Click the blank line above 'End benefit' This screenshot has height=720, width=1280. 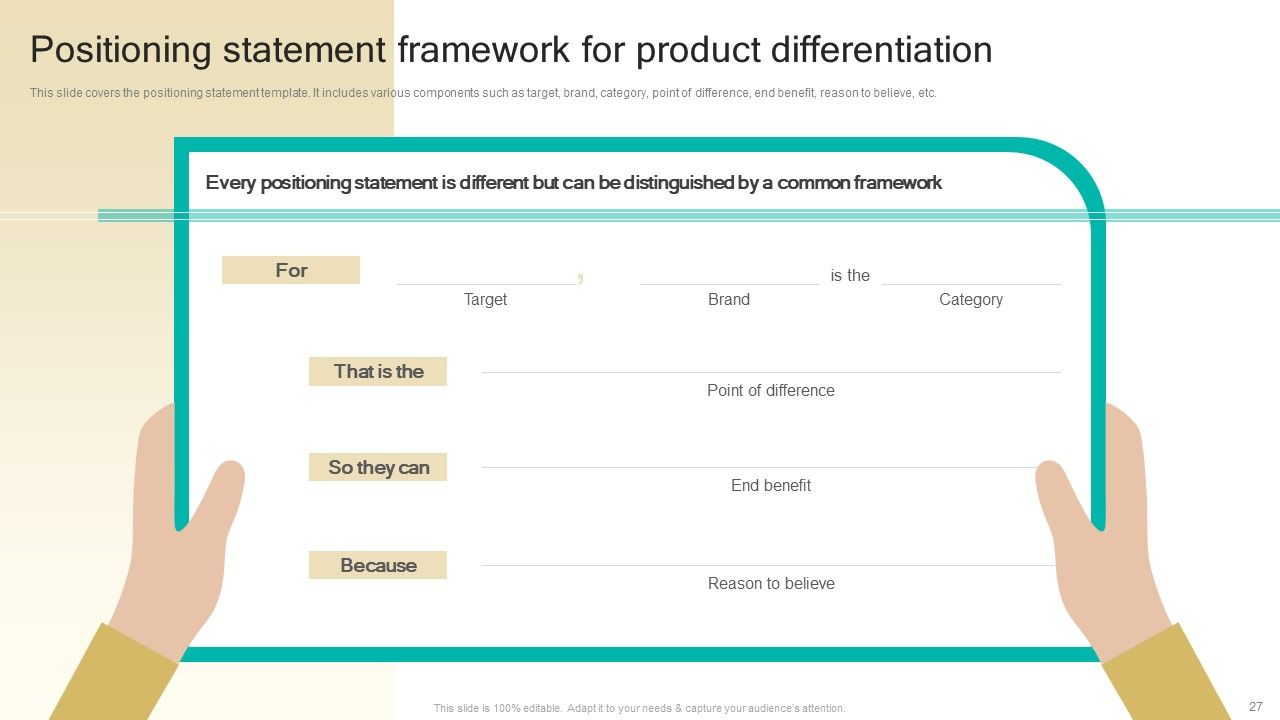pos(760,467)
